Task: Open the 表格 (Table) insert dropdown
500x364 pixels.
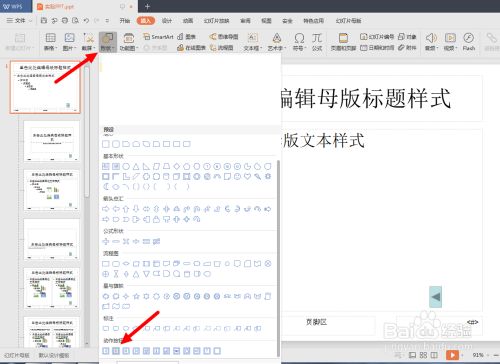Action: tap(50, 42)
